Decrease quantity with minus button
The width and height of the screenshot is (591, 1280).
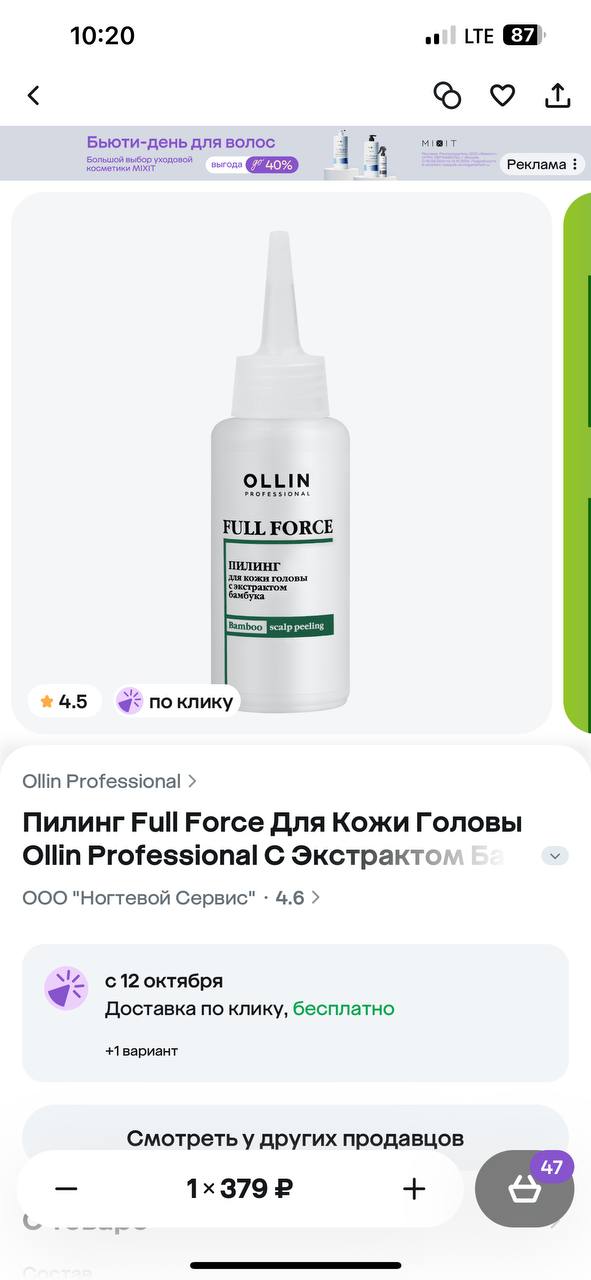coord(66,1189)
